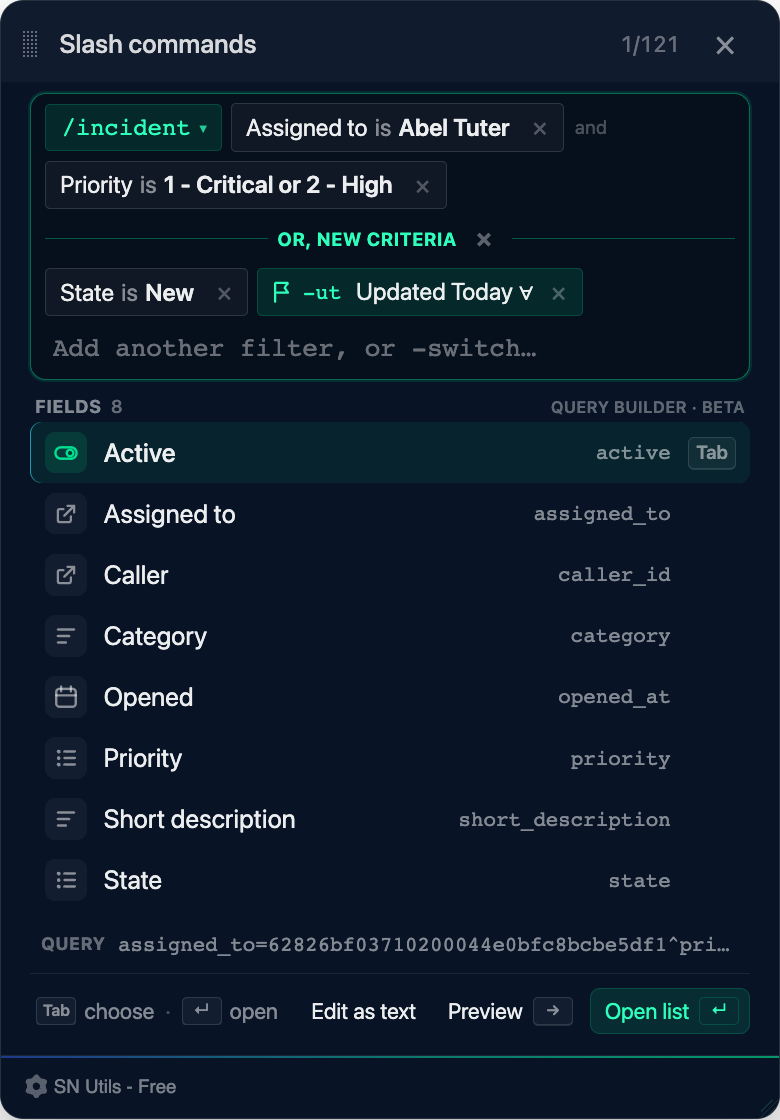Click the Assigned to reference link icon

point(66,514)
